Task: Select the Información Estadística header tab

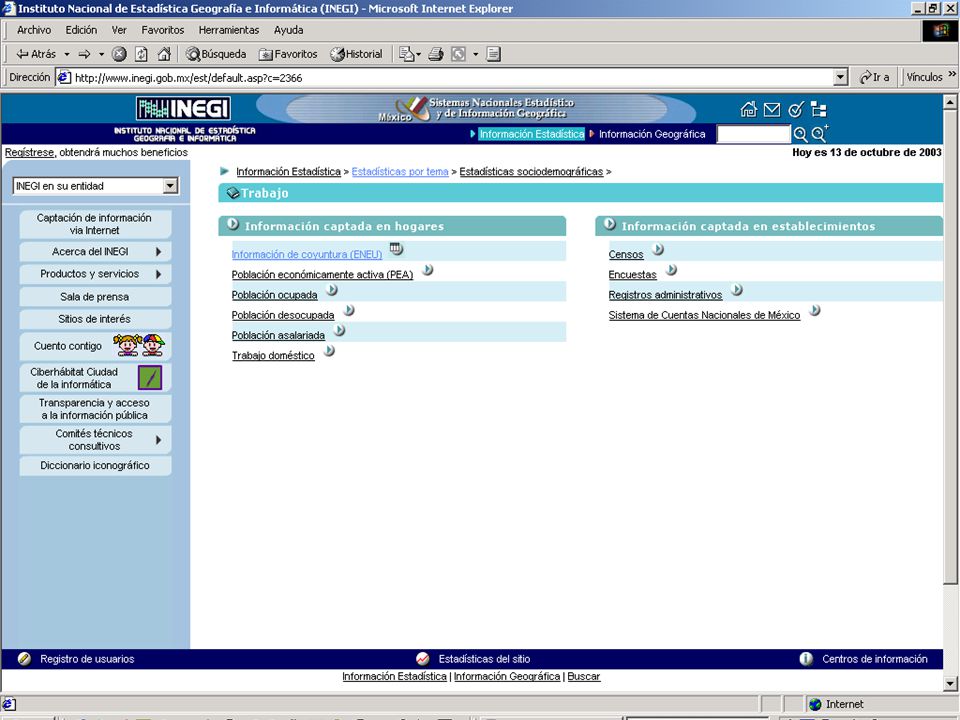Action: pos(531,134)
